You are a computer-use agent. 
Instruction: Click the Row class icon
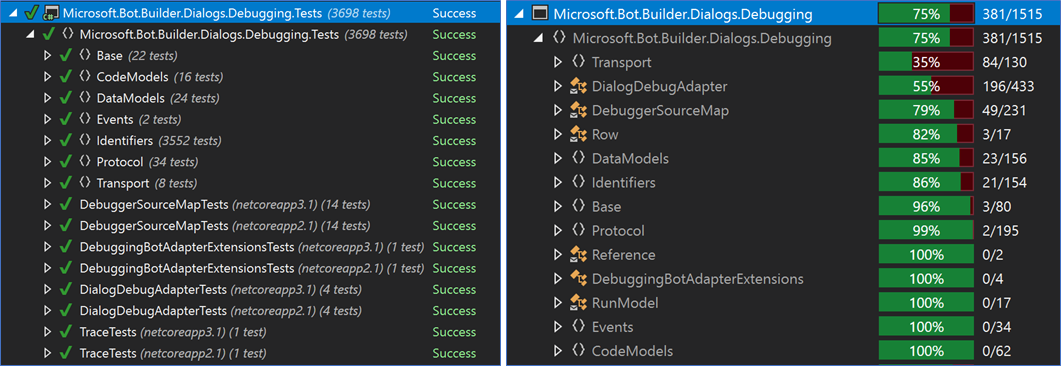coord(578,135)
